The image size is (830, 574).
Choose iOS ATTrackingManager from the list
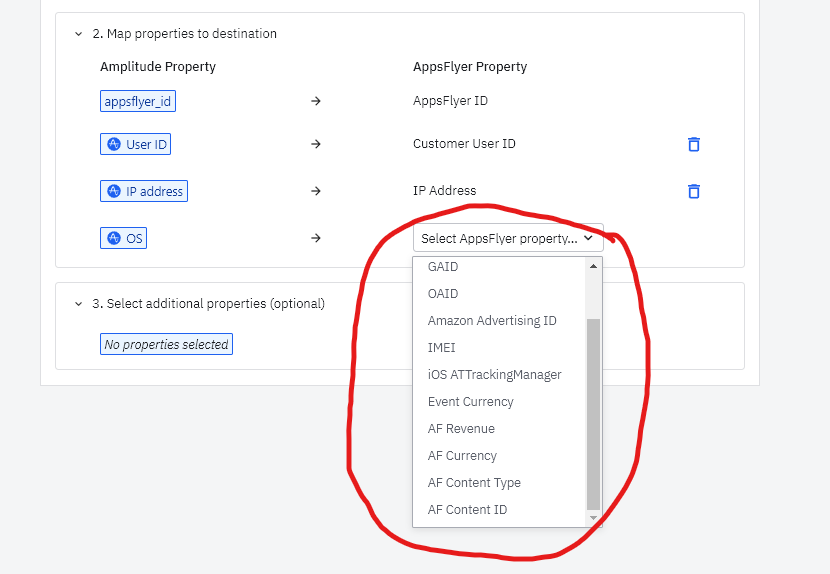click(494, 375)
